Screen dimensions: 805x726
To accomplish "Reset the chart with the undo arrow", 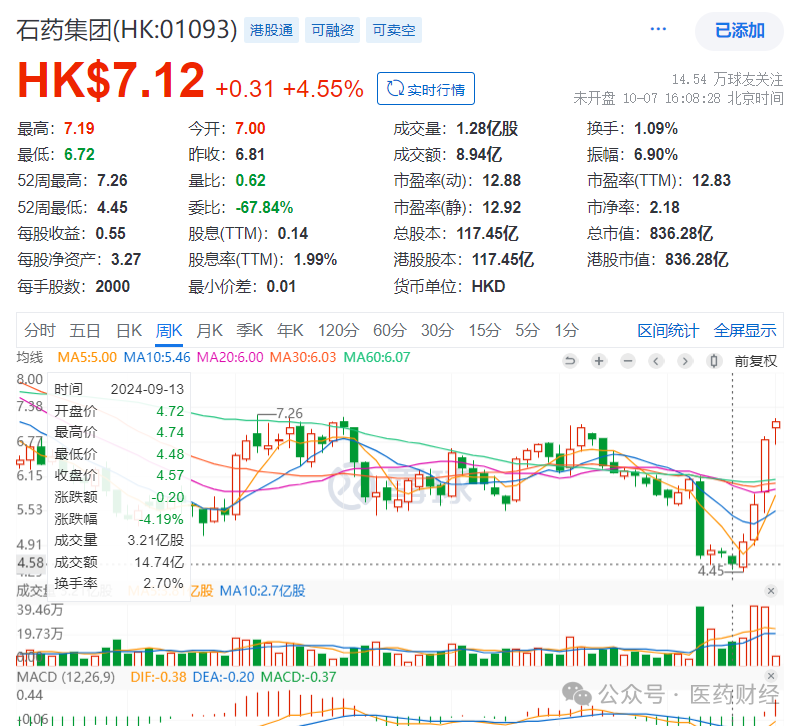I will point(569,361).
